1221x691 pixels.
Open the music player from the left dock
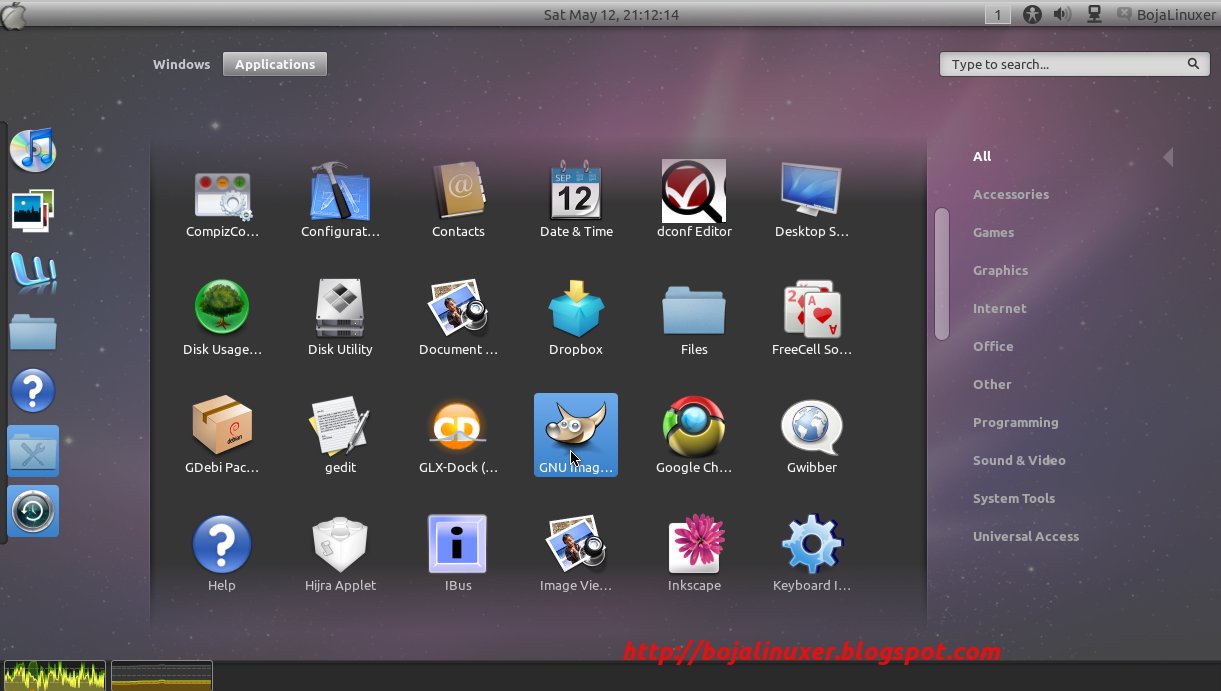click(x=33, y=150)
